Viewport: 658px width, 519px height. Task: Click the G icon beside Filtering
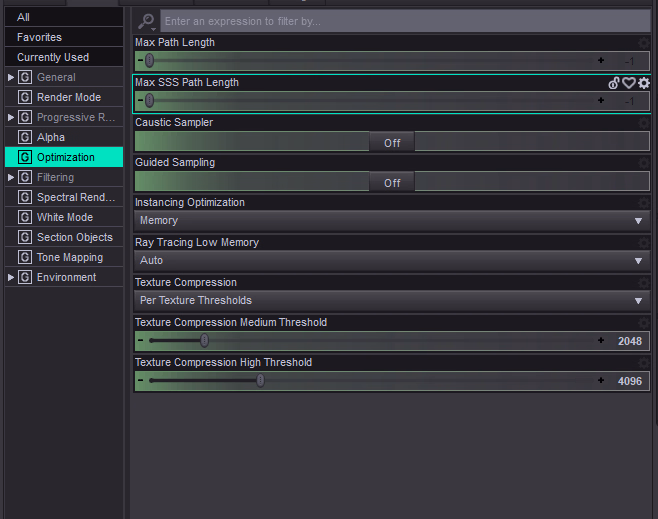[25, 177]
